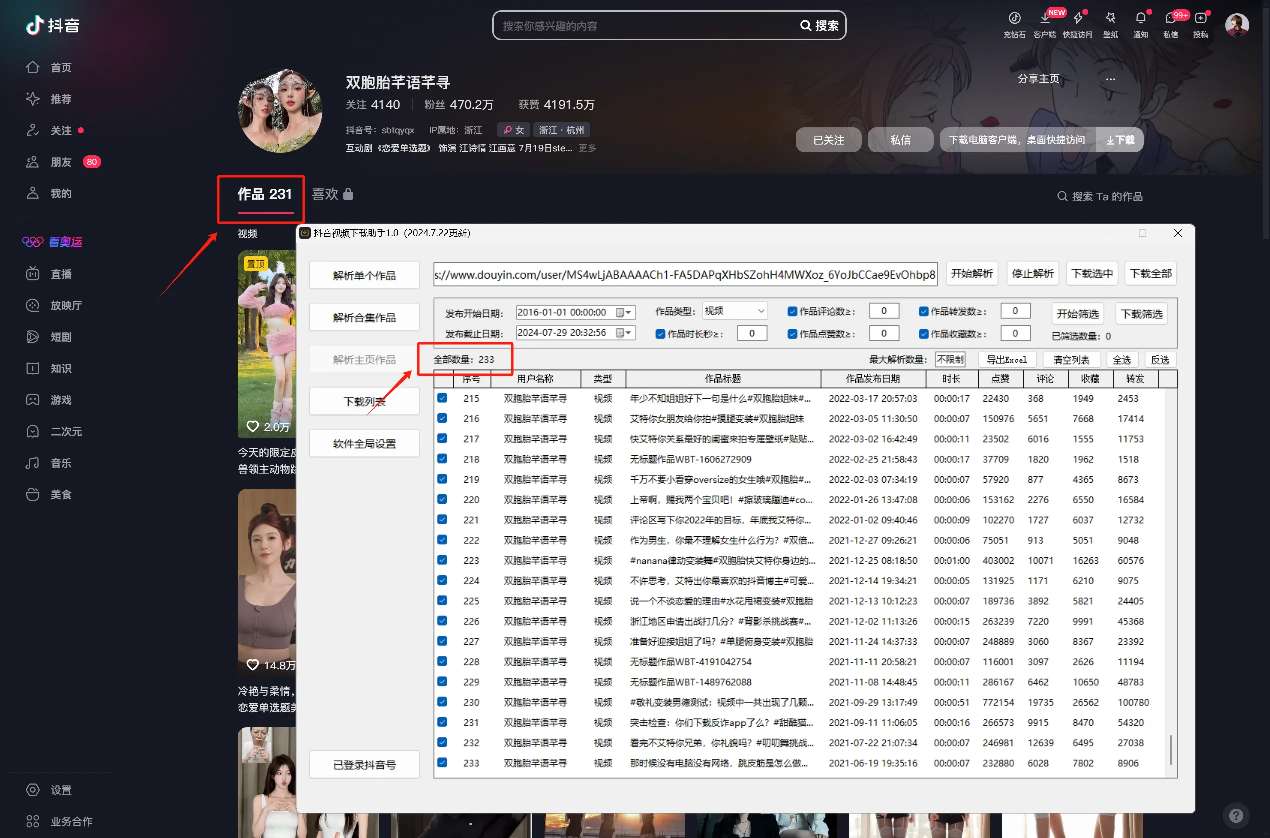Expand the 发布截止日期 date picker dropdown
This screenshot has width=1270, height=838.
click(x=626, y=334)
